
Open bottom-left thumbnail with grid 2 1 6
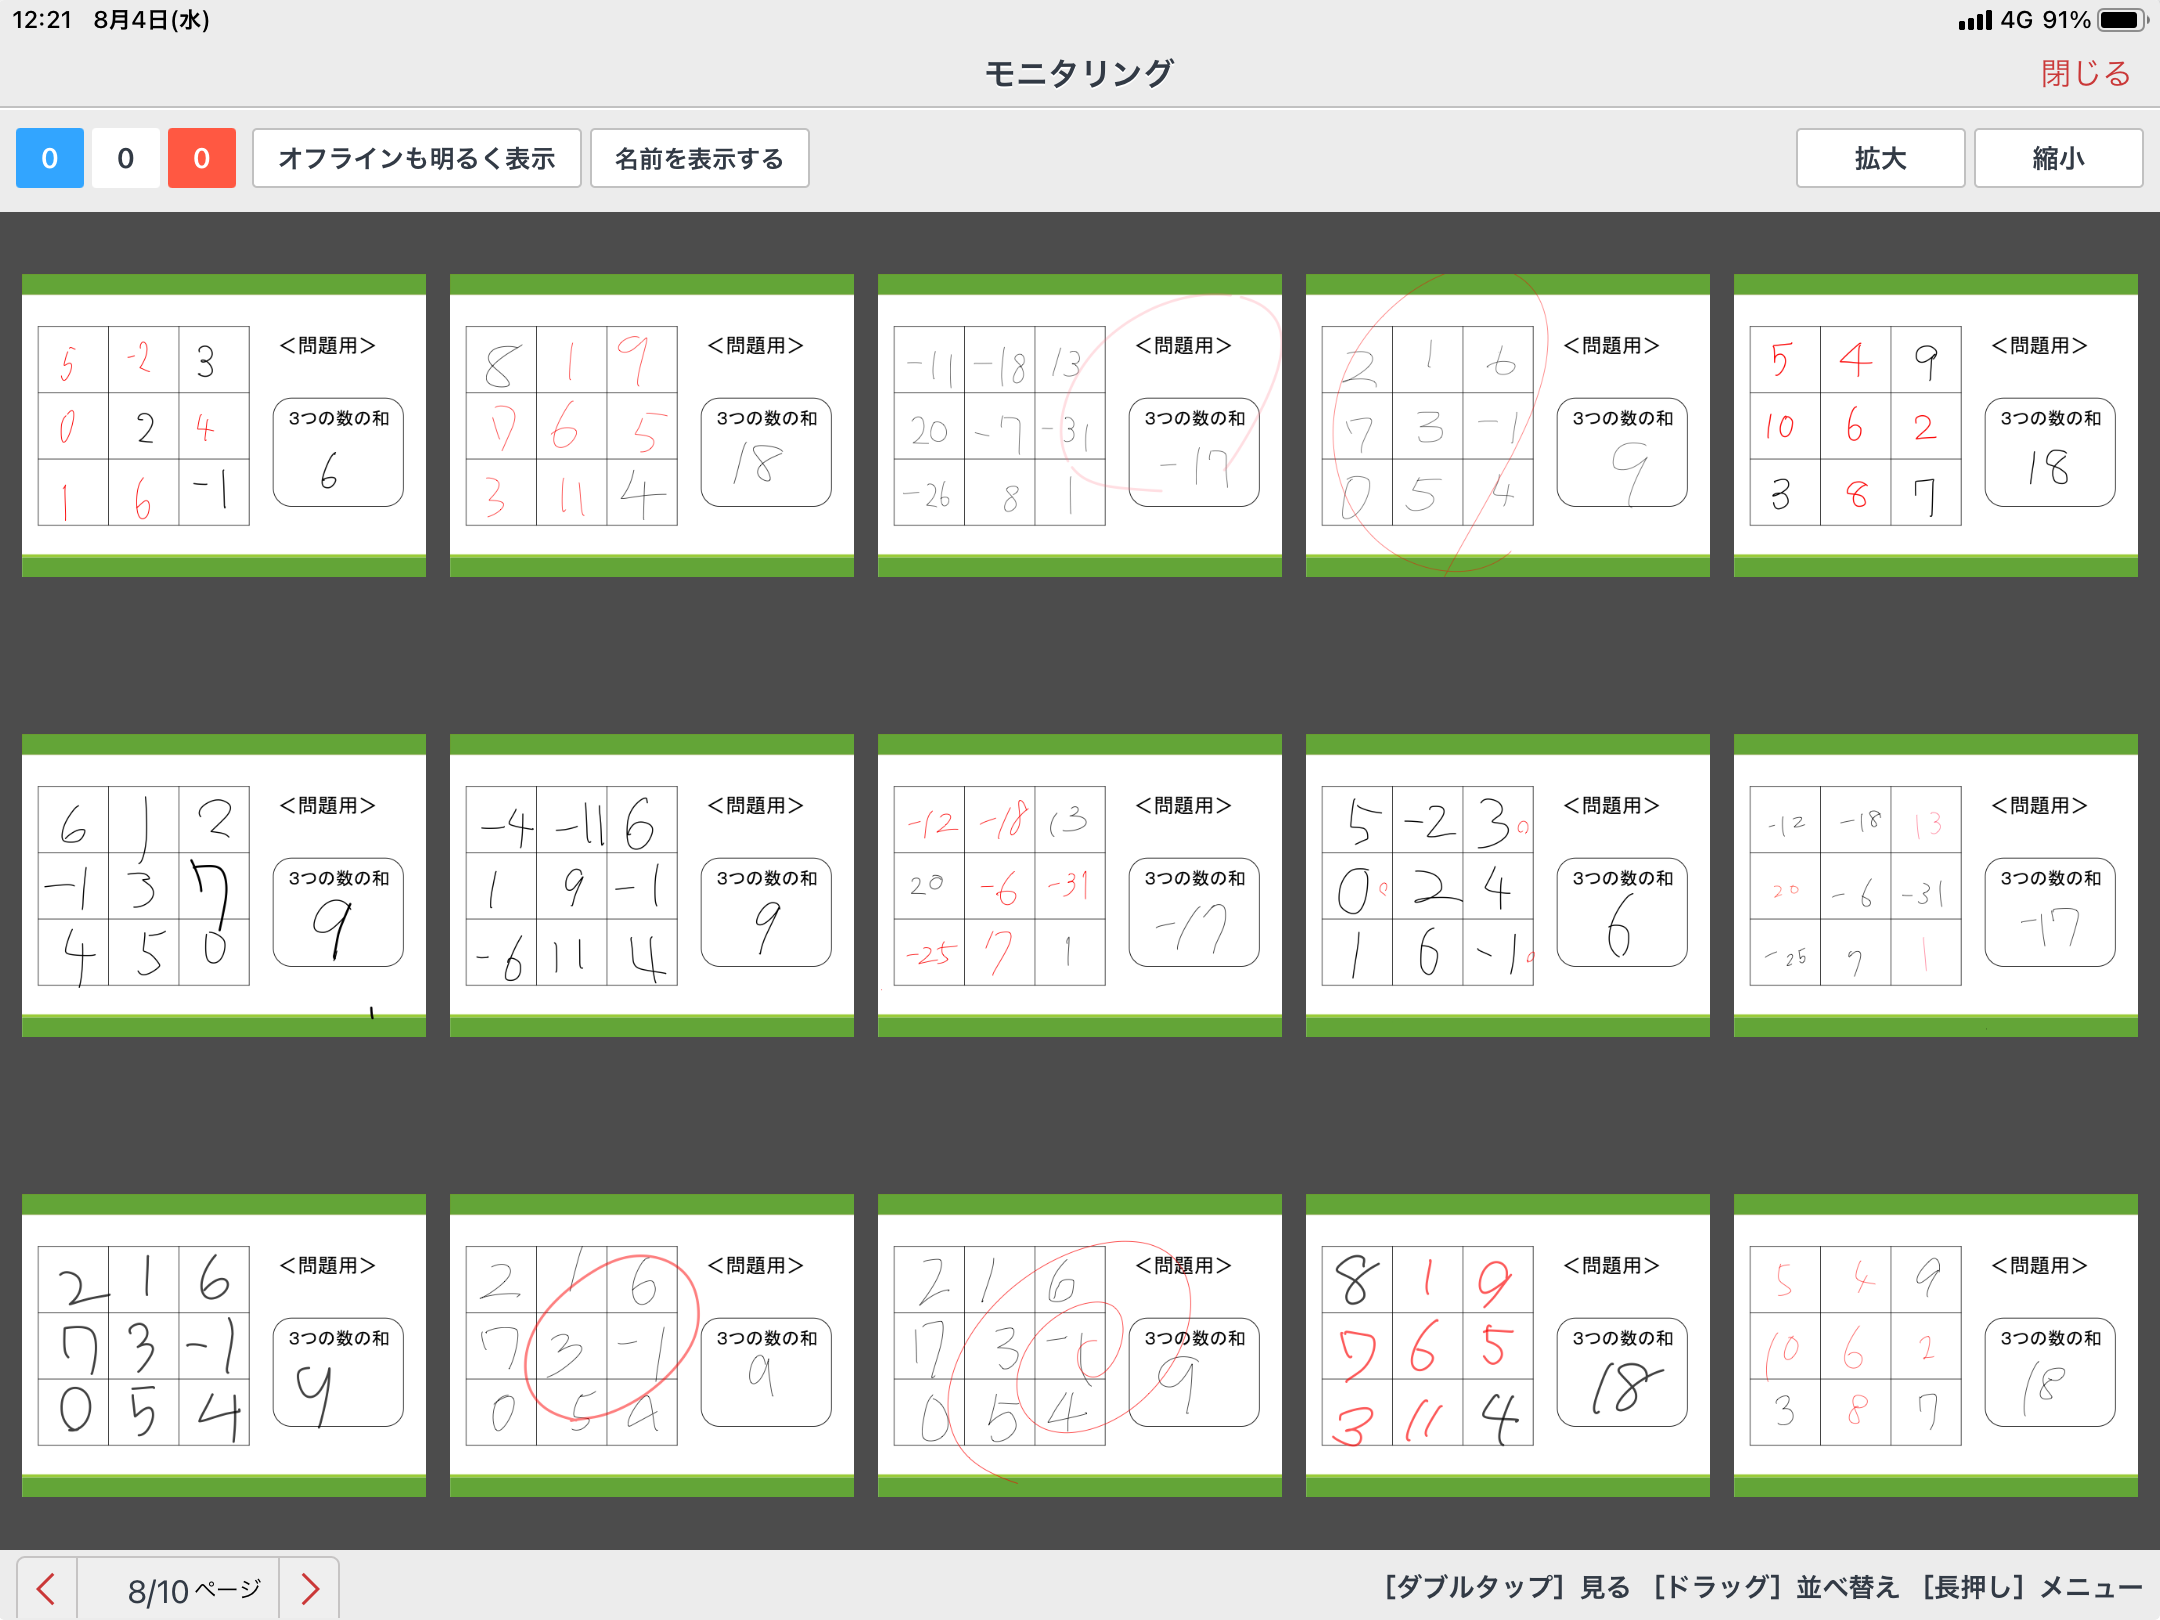(x=224, y=1345)
